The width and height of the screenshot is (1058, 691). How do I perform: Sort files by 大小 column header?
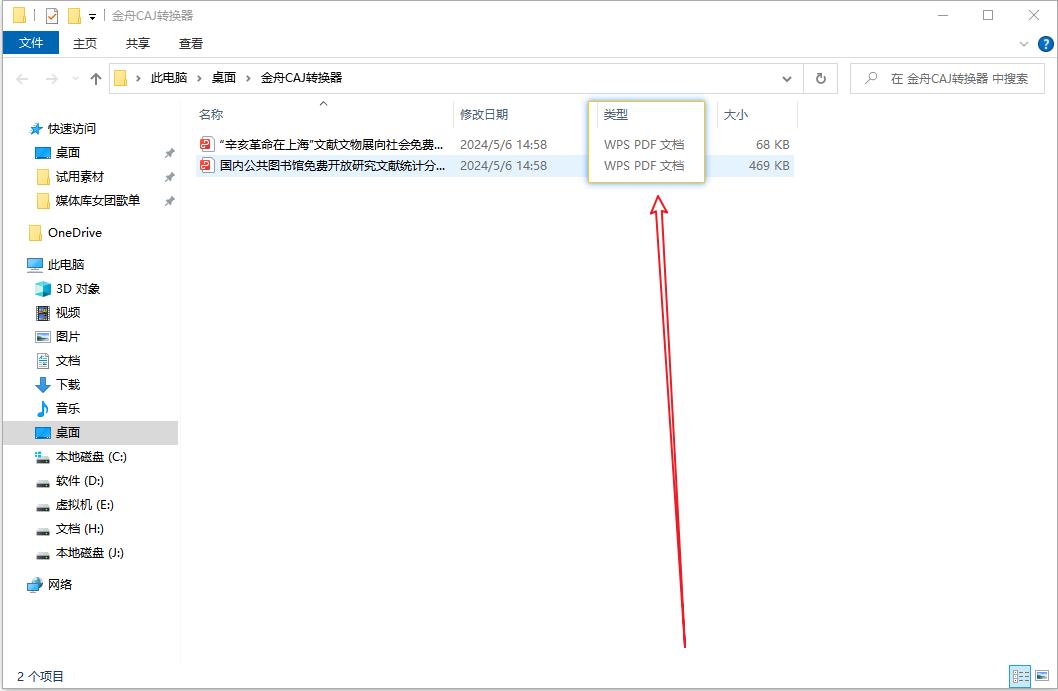point(736,115)
